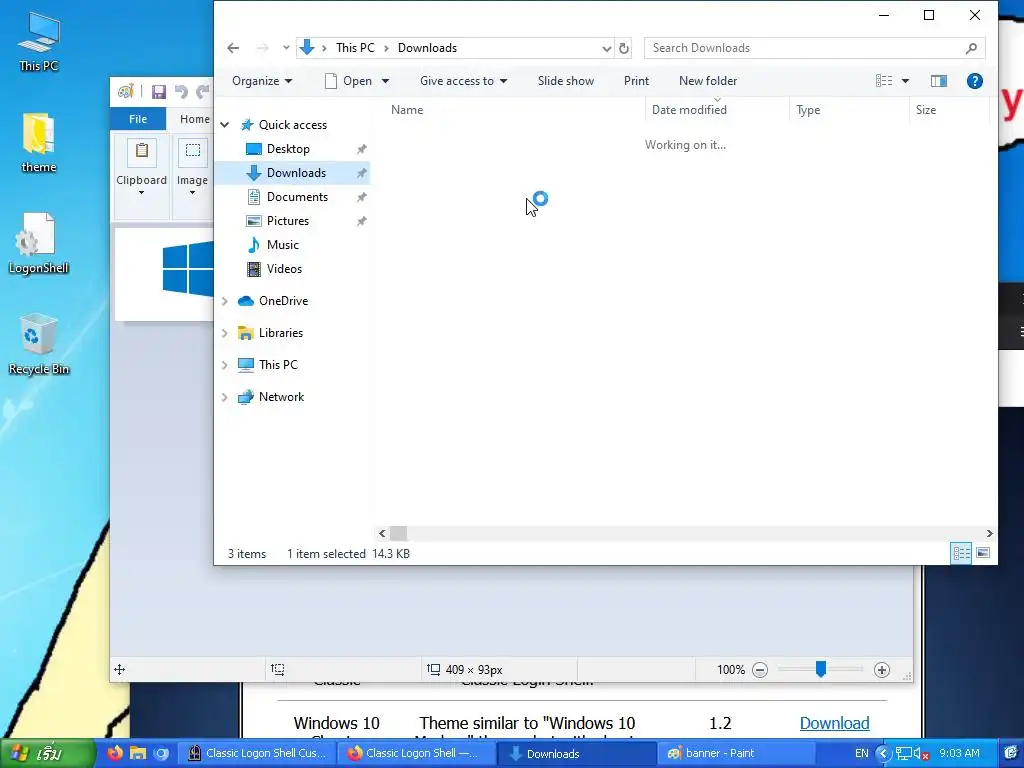Open Explorer help icon
Image resolution: width=1024 pixels, height=768 pixels.
coord(974,81)
